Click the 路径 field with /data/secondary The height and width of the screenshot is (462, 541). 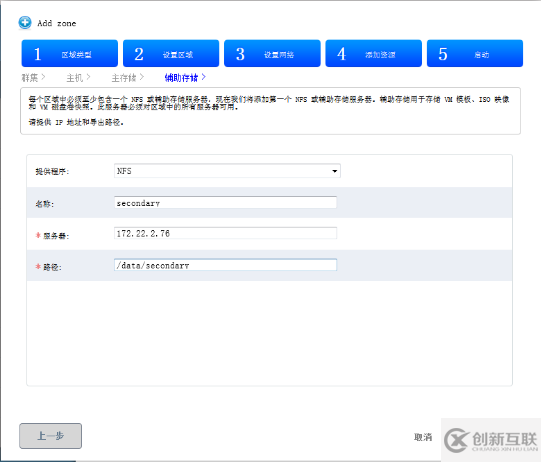(x=225, y=265)
